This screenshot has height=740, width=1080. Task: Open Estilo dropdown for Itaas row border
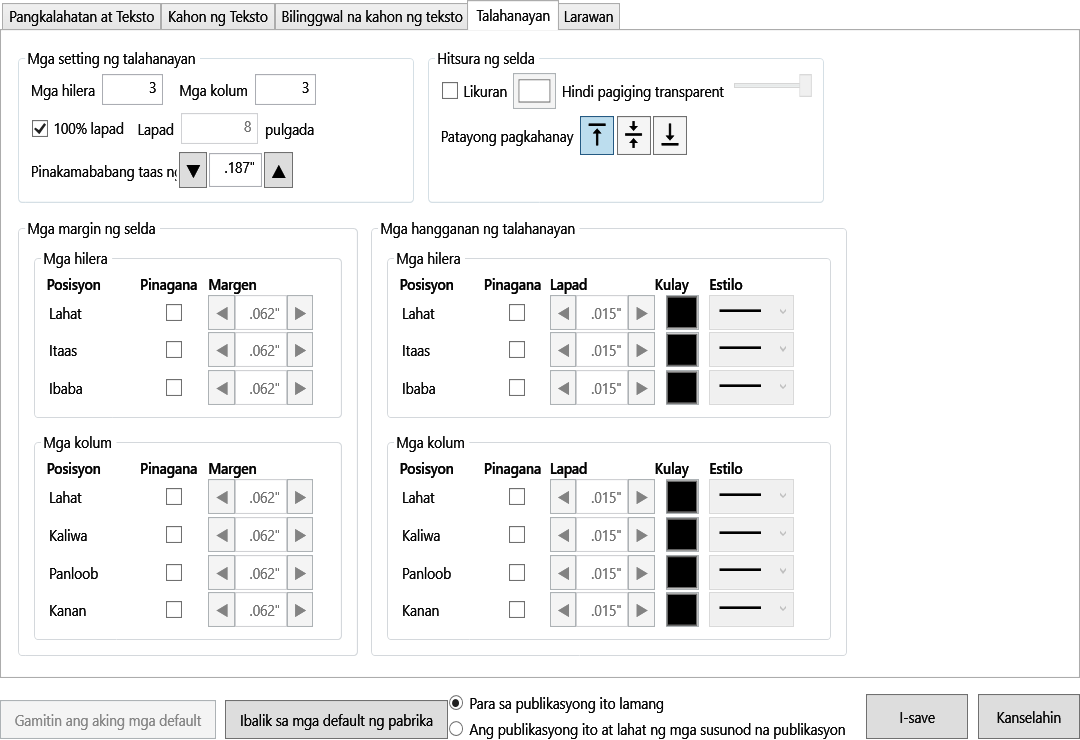click(x=751, y=350)
